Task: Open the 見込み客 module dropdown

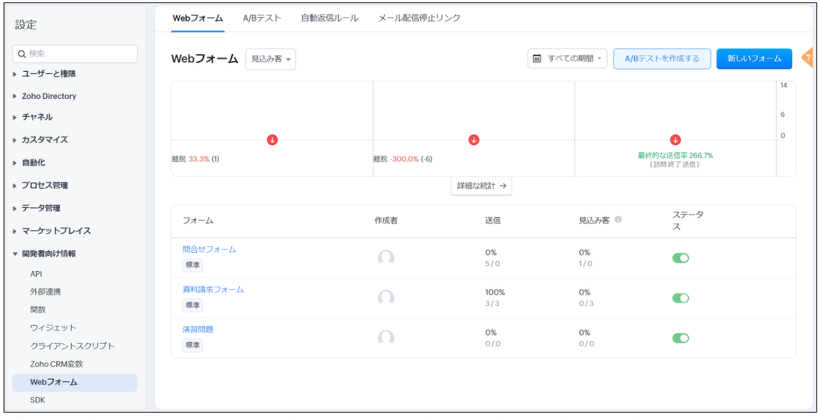Action: (x=270, y=60)
